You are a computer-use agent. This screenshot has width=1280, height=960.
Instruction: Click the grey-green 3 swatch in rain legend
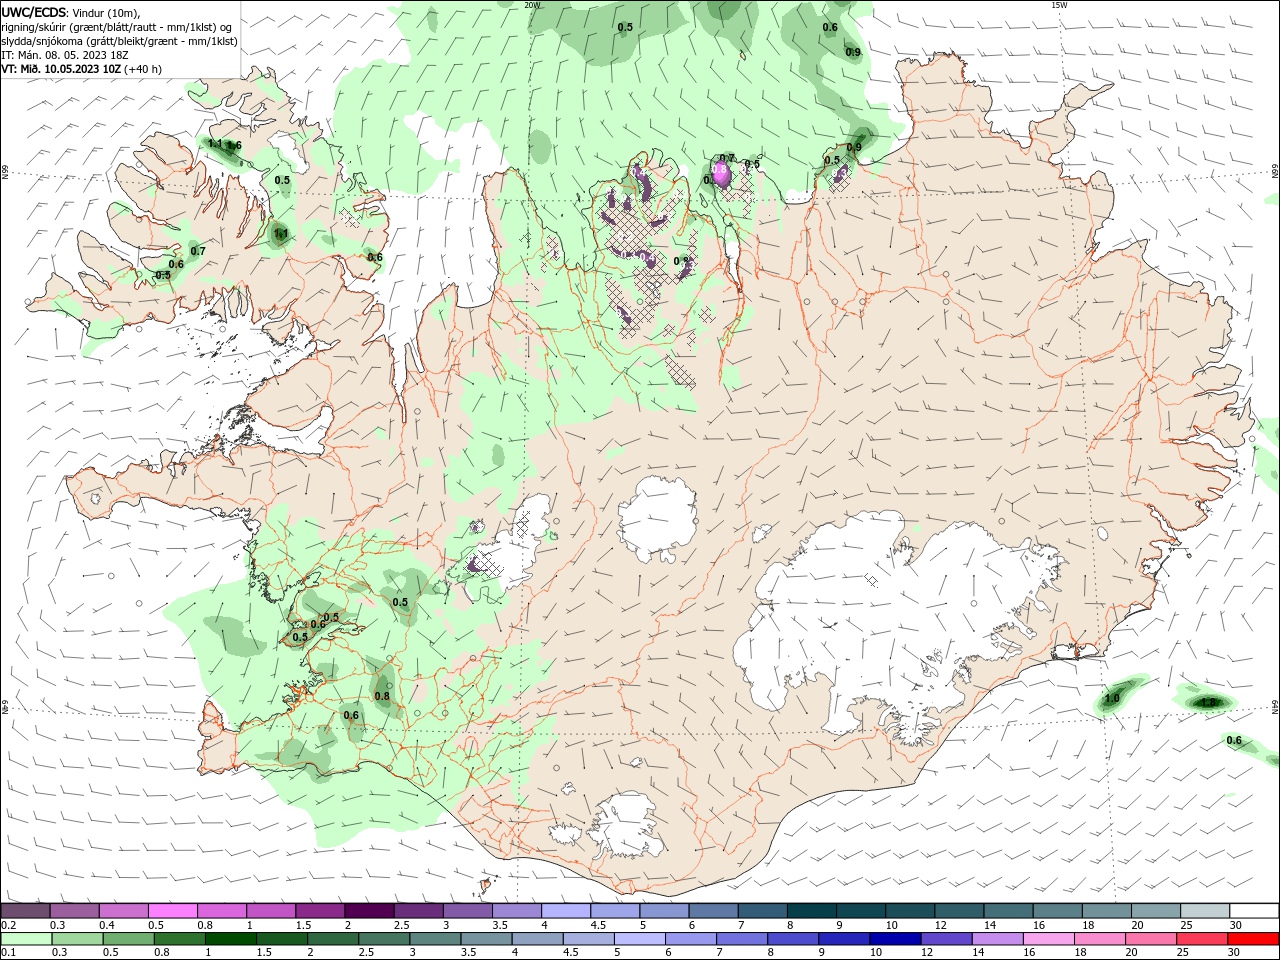click(x=435, y=939)
